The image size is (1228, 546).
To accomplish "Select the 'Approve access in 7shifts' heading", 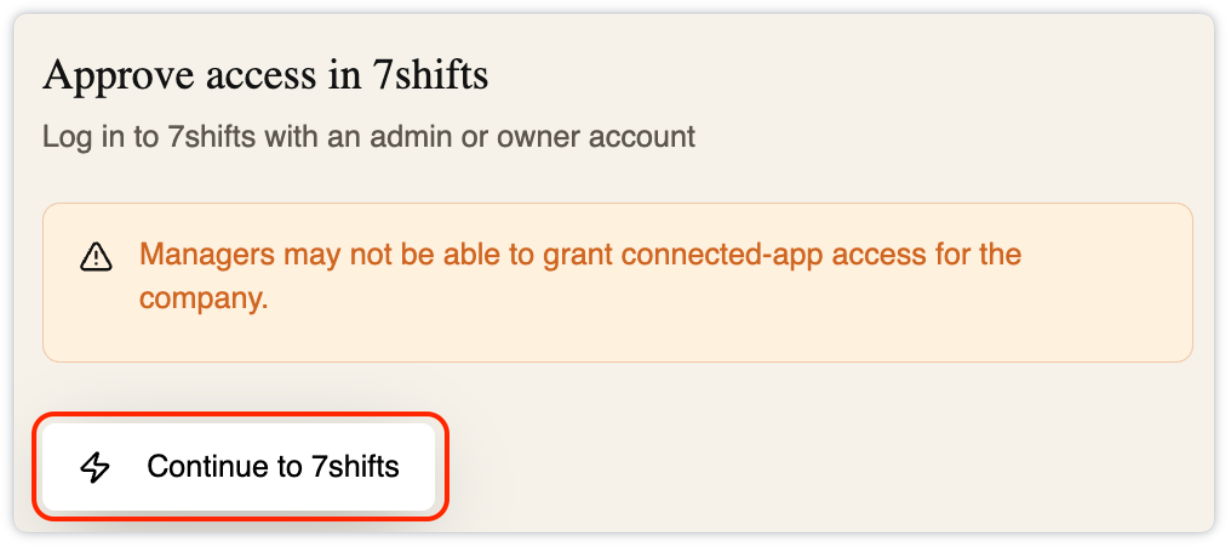I will click(x=265, y=76).
